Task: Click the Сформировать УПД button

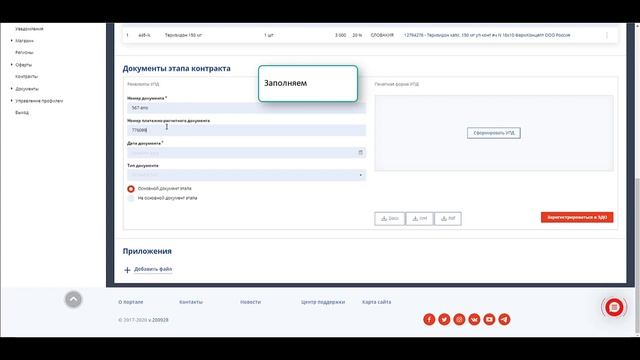Action: point(494,133)
